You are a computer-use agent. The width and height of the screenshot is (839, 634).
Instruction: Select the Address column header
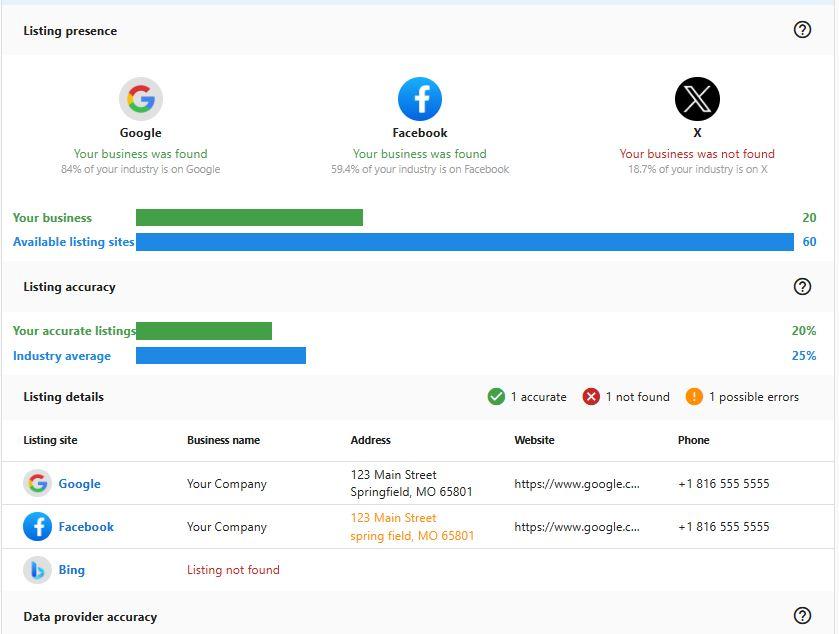[371, 440]
